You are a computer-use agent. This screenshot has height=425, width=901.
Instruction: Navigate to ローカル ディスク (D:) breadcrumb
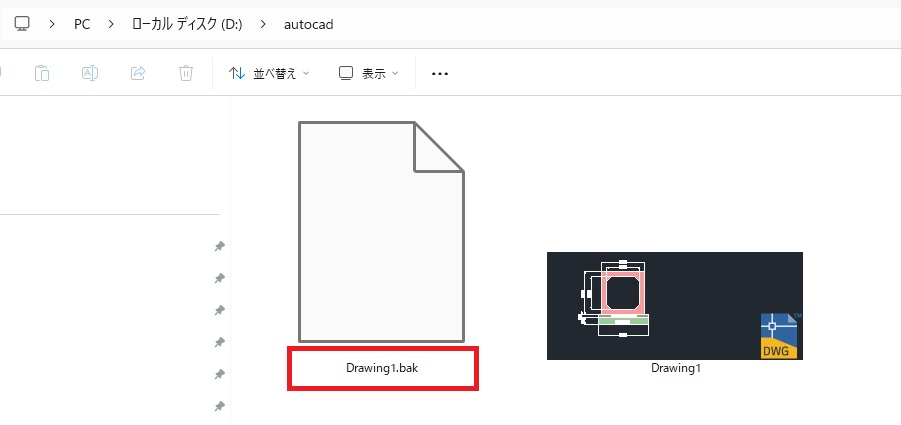187,24
